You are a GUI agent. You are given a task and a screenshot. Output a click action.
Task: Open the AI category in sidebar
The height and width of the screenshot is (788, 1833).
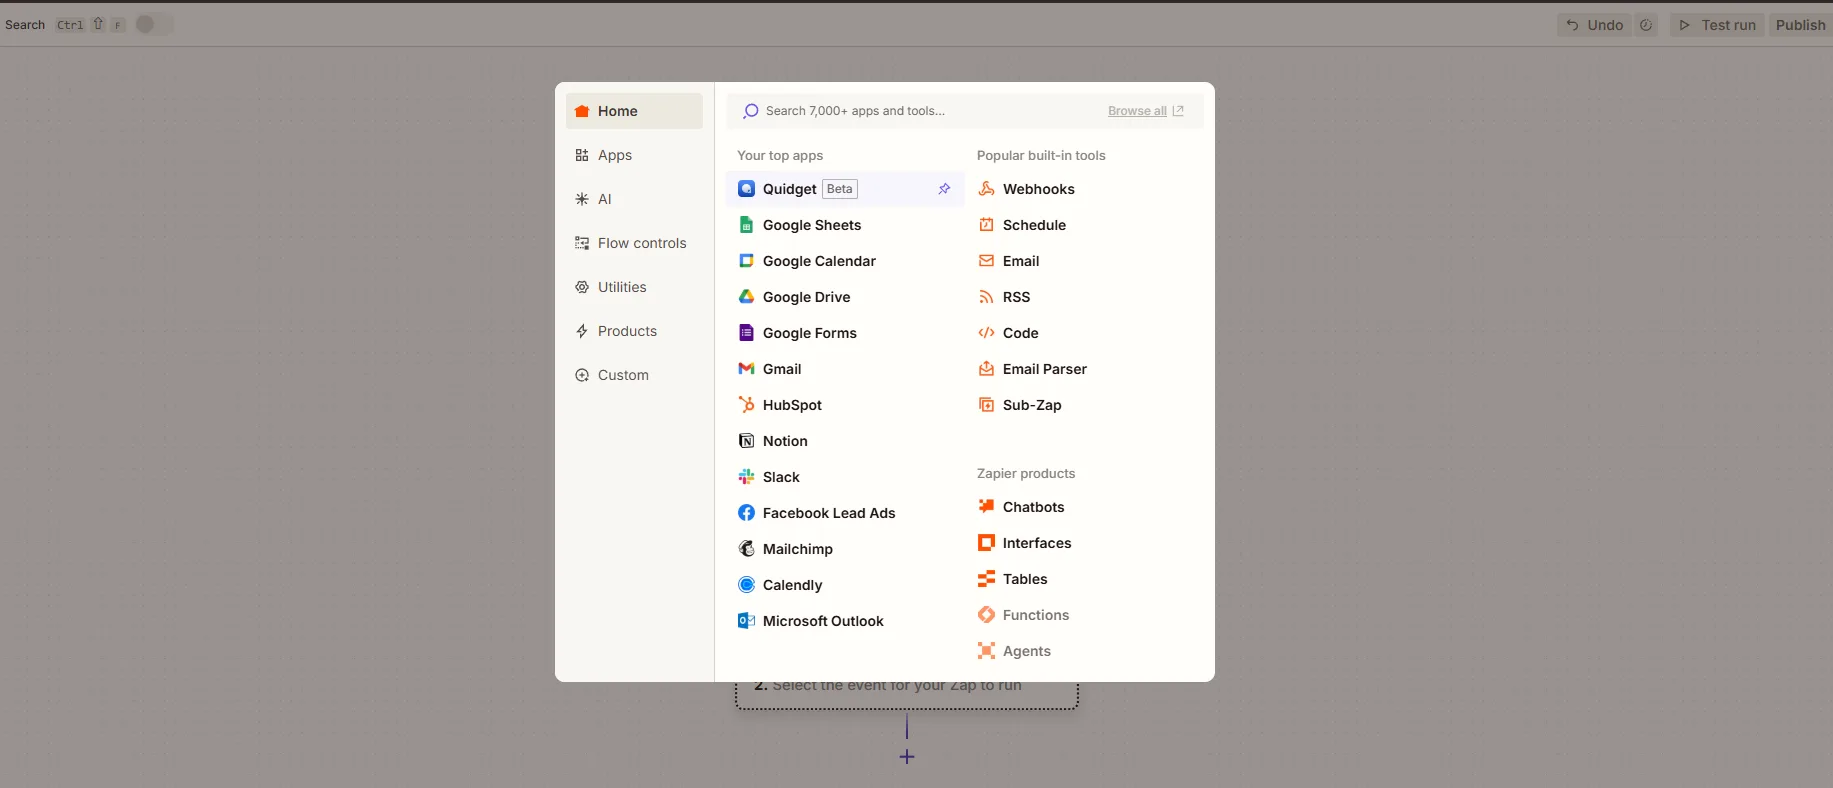604,199
